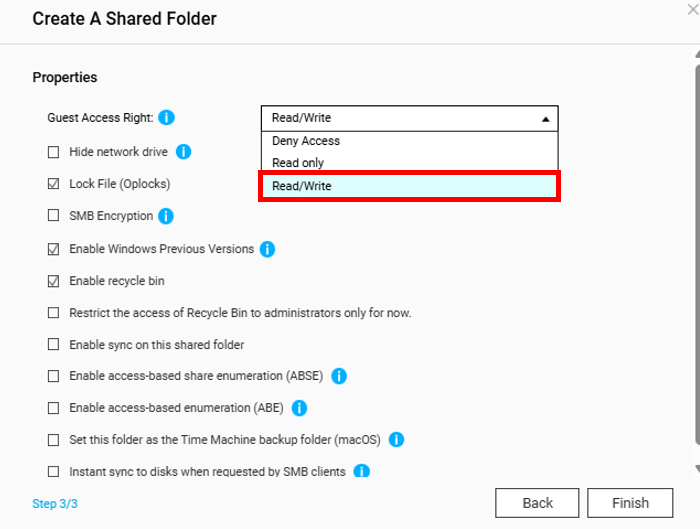
Task: View info for Enable Windows Previous Versions
Action: coord(267,249)
